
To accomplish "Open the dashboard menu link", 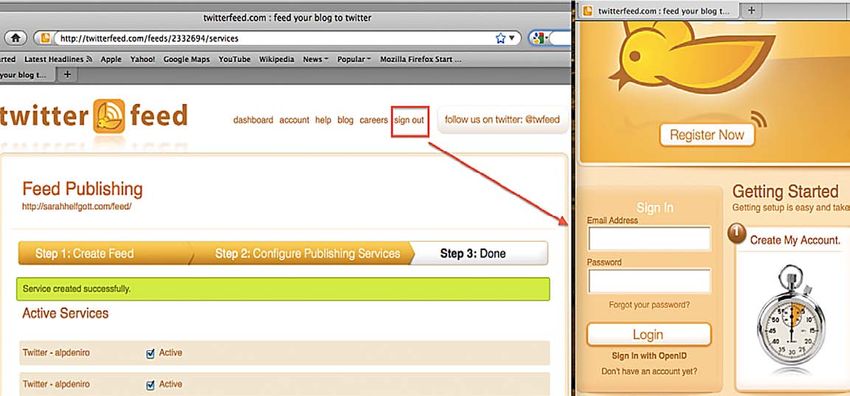I will click(253, 120).
